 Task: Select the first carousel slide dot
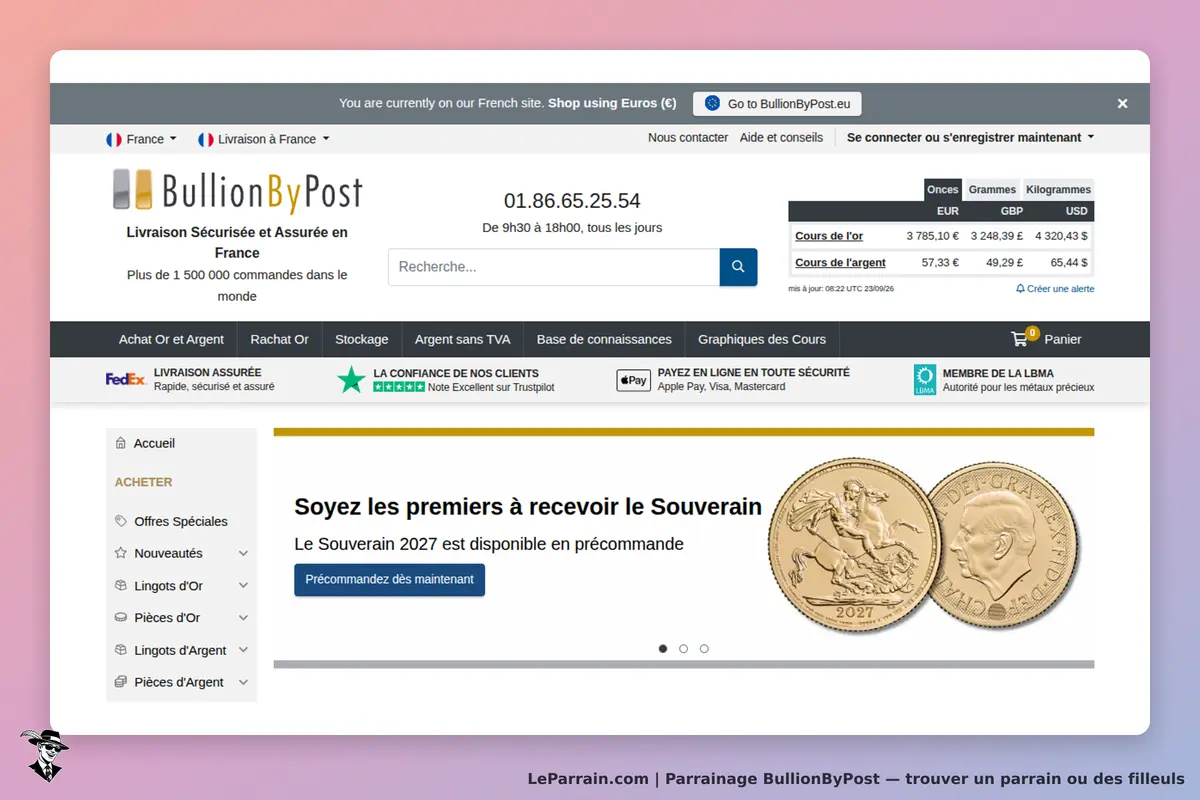click(x=663, y=649)
